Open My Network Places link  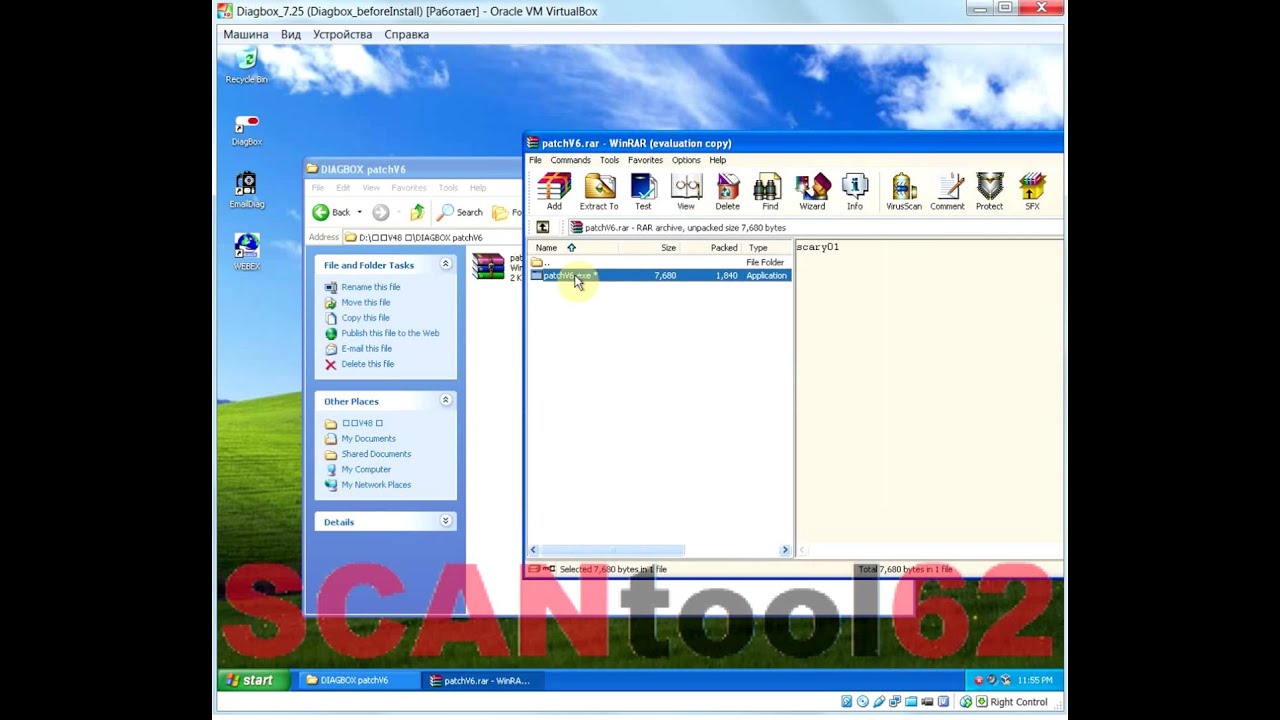376,485
